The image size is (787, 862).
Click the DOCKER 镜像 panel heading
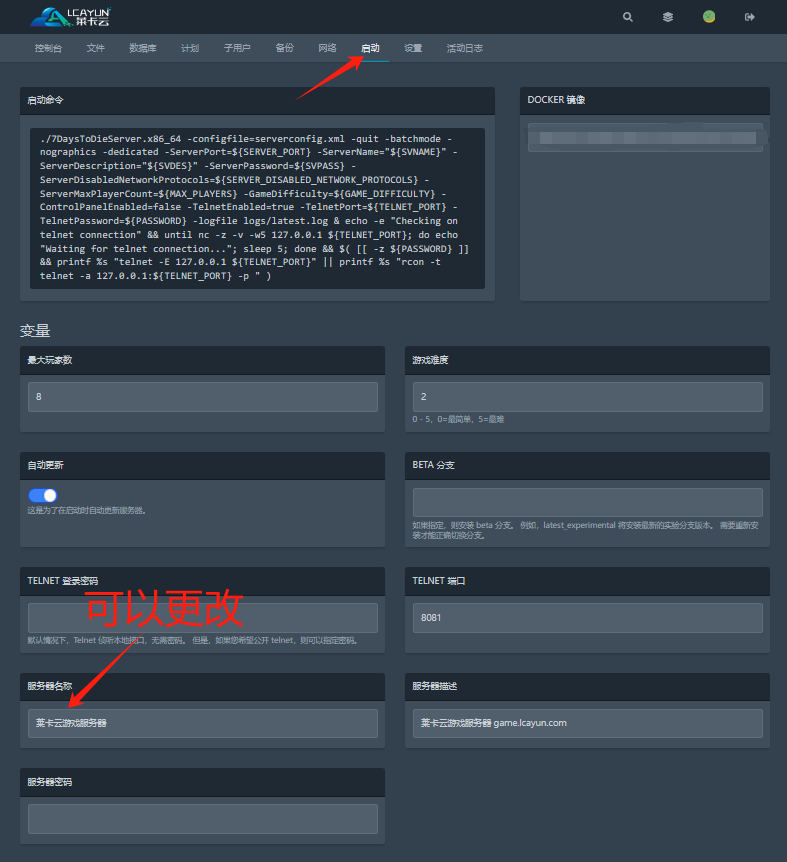556,100
